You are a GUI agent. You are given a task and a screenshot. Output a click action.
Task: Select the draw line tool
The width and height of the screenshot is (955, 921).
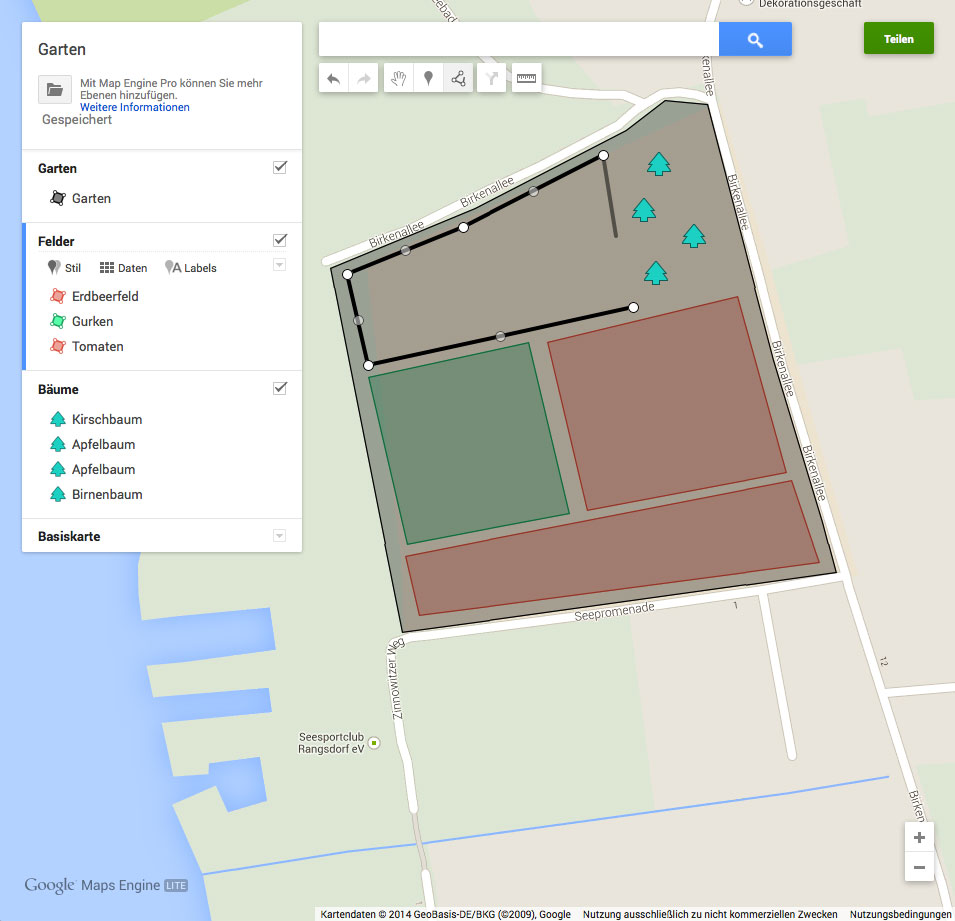coord(458,79)
